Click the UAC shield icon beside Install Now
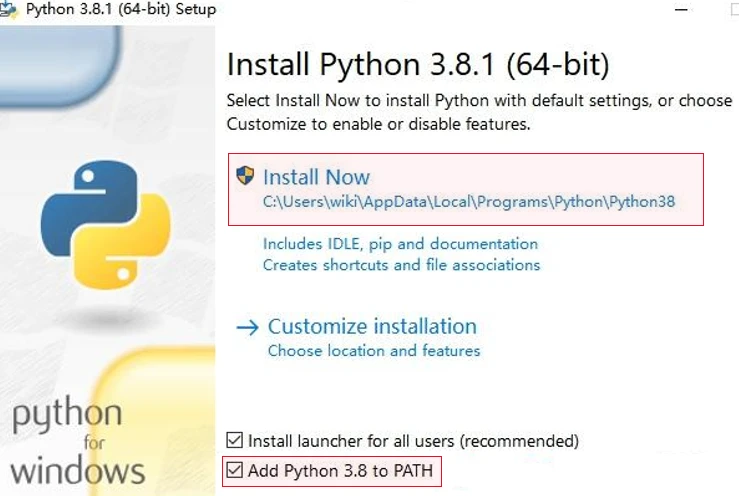Screen dimensions: 739x496 pos(245,176)
